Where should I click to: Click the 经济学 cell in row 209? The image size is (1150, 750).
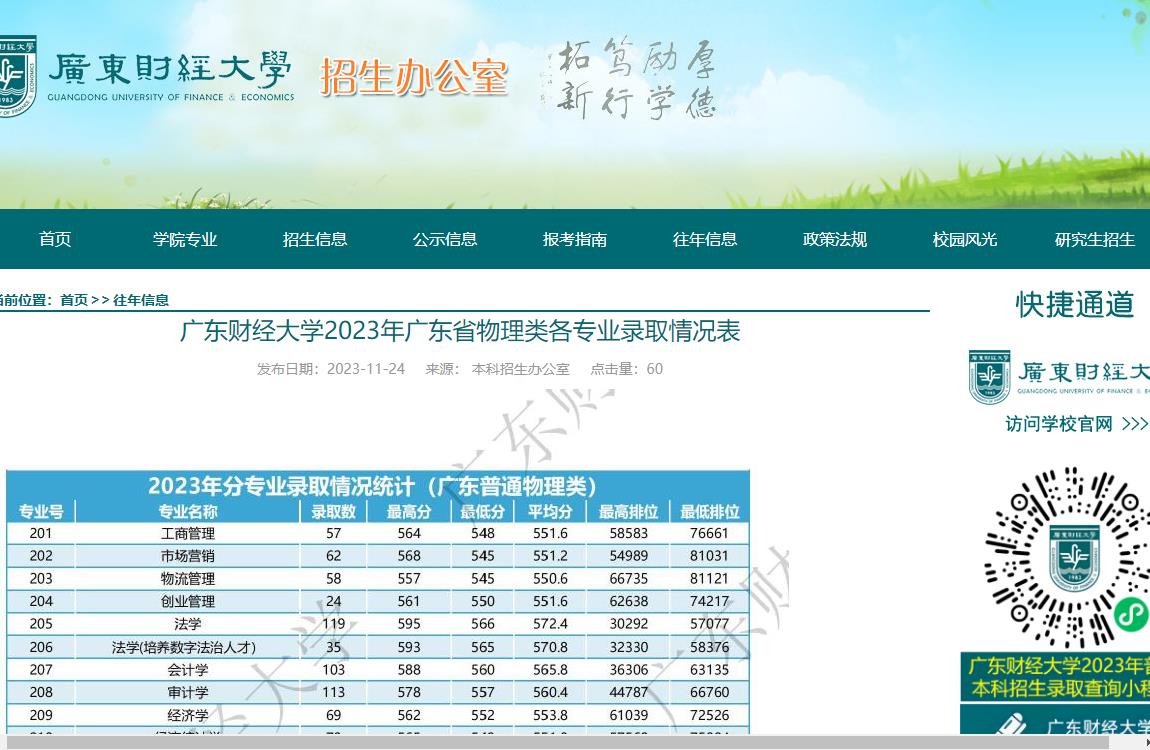point(188,716)
